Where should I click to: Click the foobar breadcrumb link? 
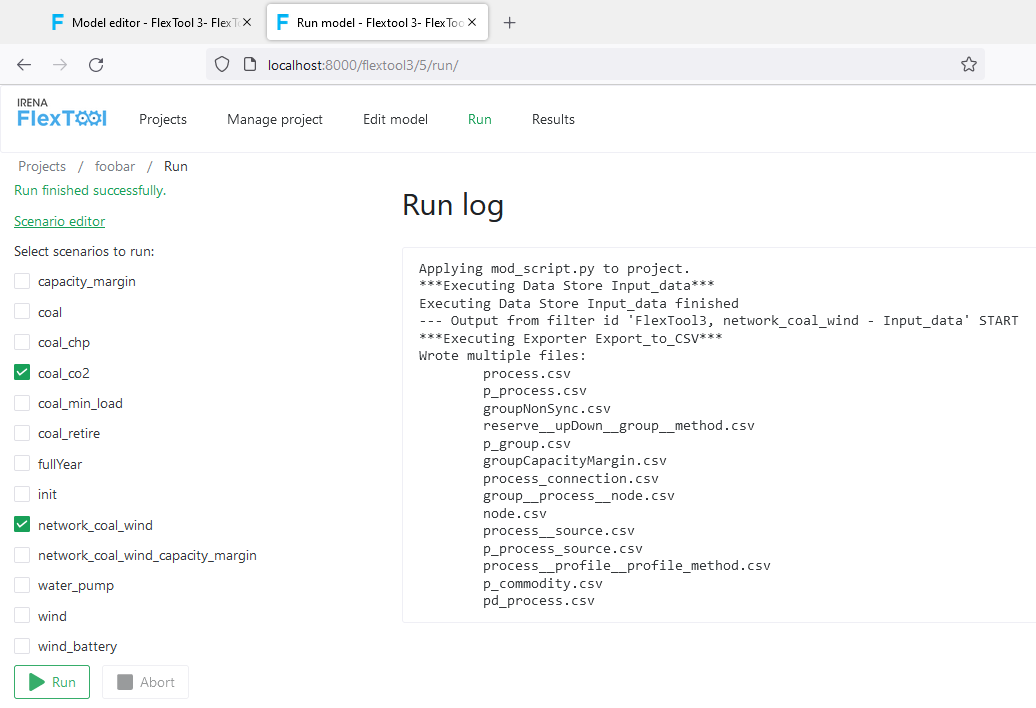115,166
